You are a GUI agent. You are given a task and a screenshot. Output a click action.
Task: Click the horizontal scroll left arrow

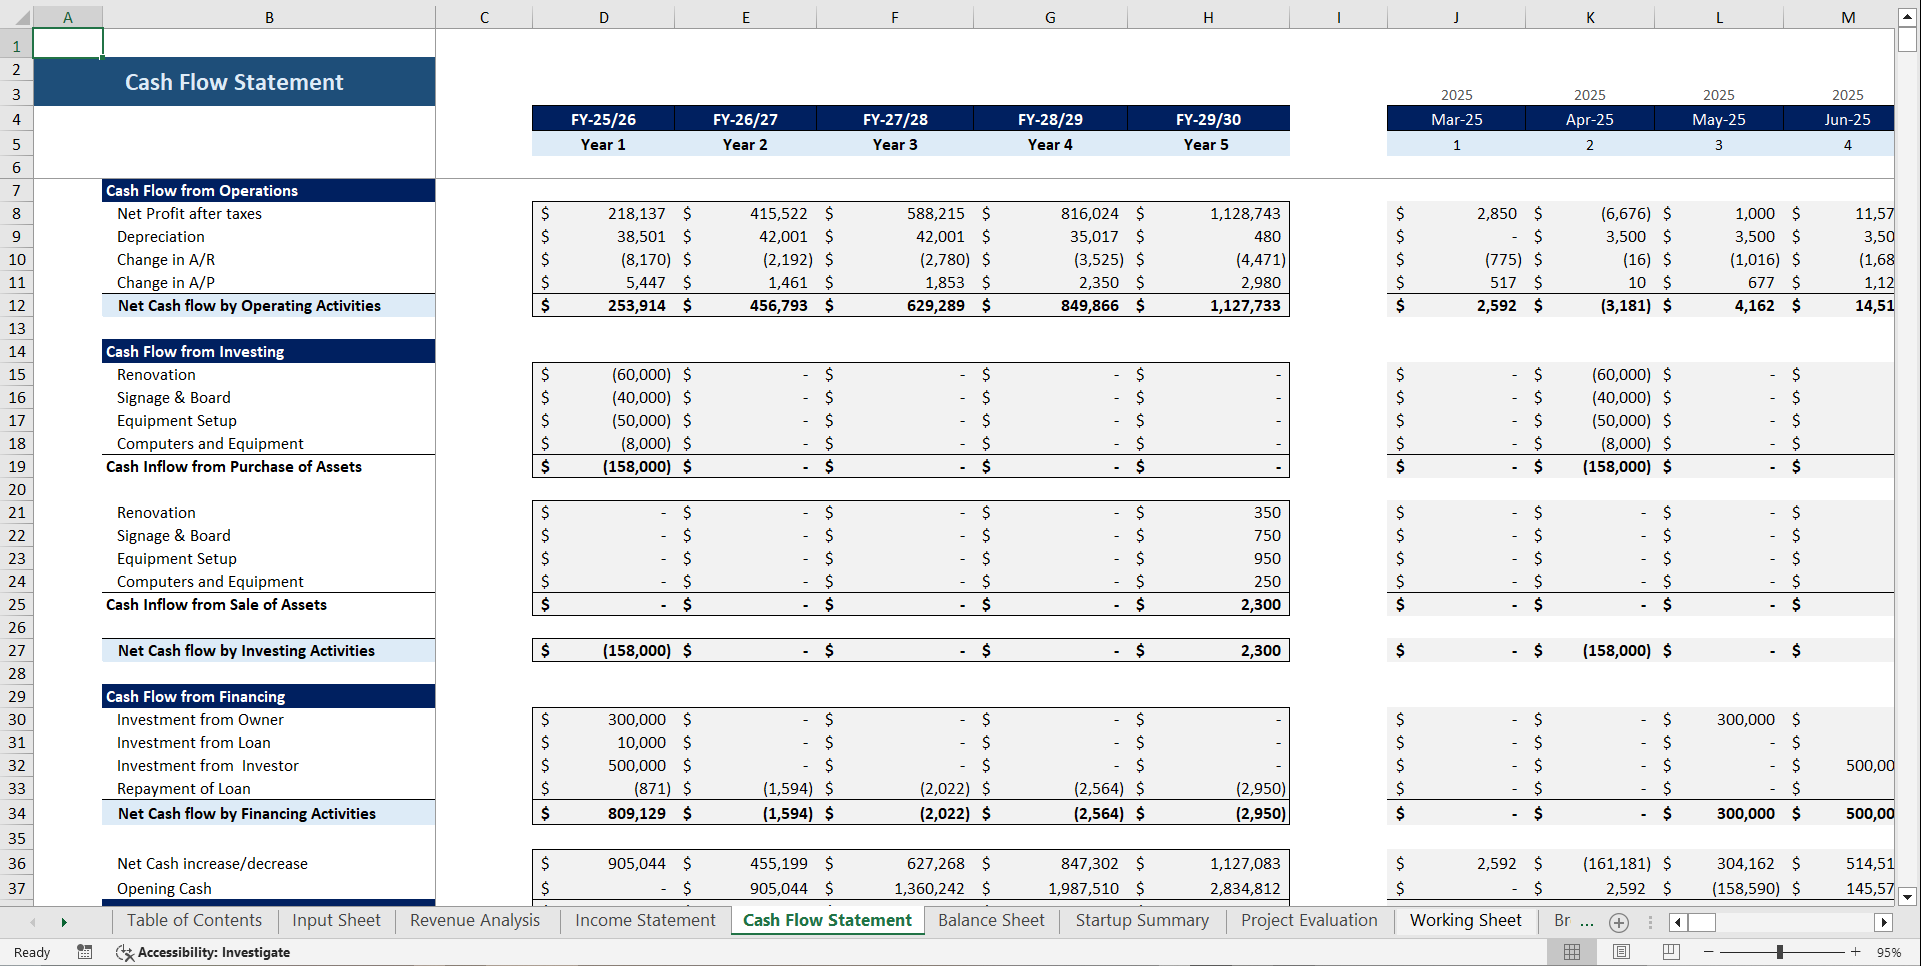point(1678,922)
